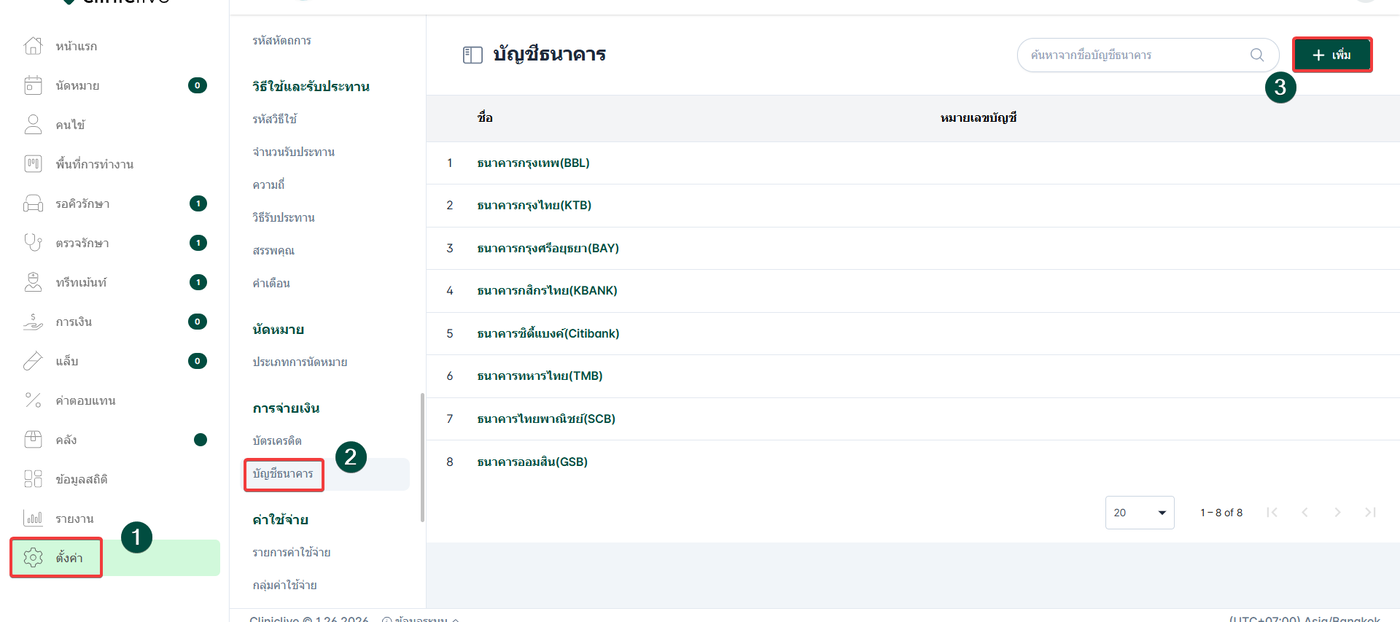Viewport: 1400px width, 622px height.
Task: Go to the last page arrow
Action: point(1370,512)
